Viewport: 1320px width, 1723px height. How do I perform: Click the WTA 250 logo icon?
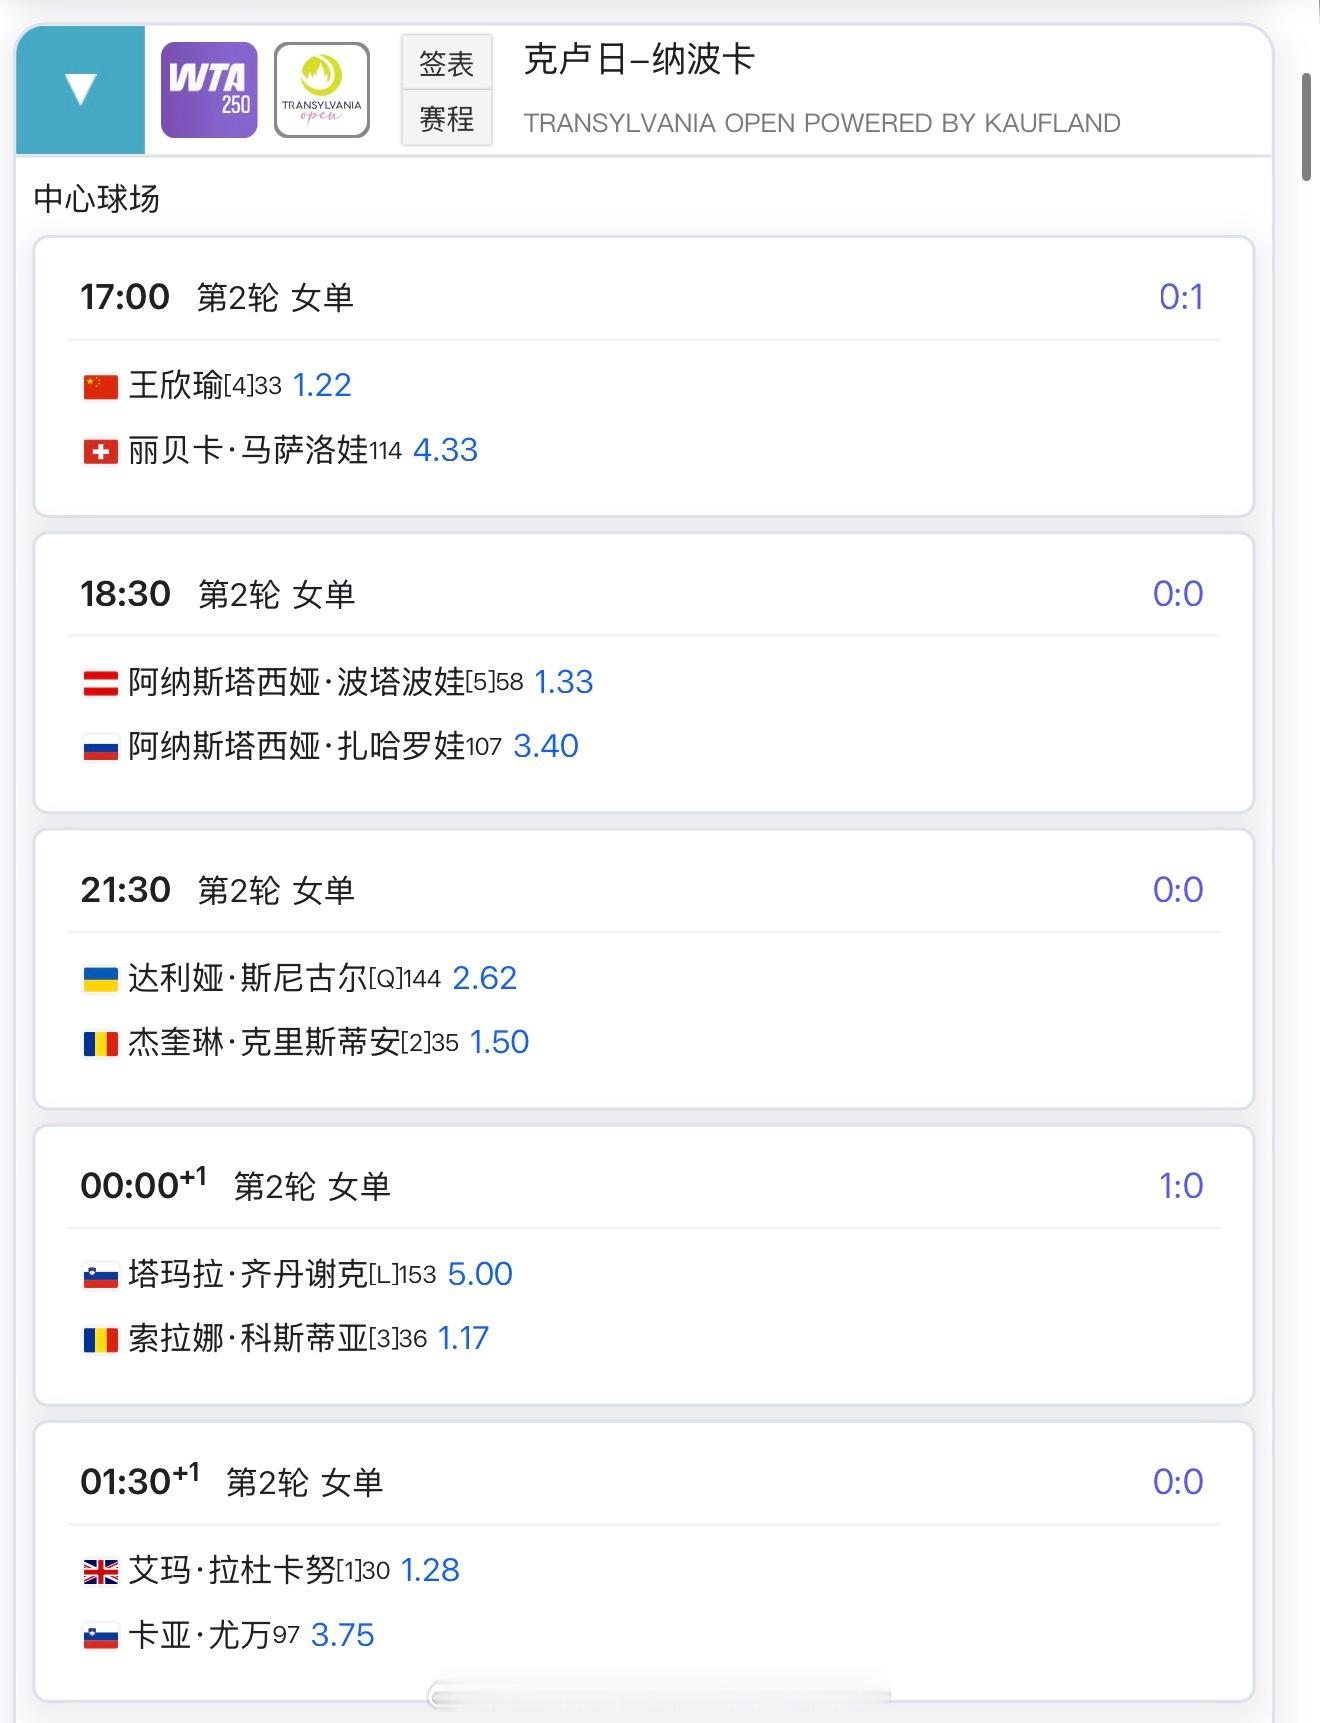coord(209,90)
